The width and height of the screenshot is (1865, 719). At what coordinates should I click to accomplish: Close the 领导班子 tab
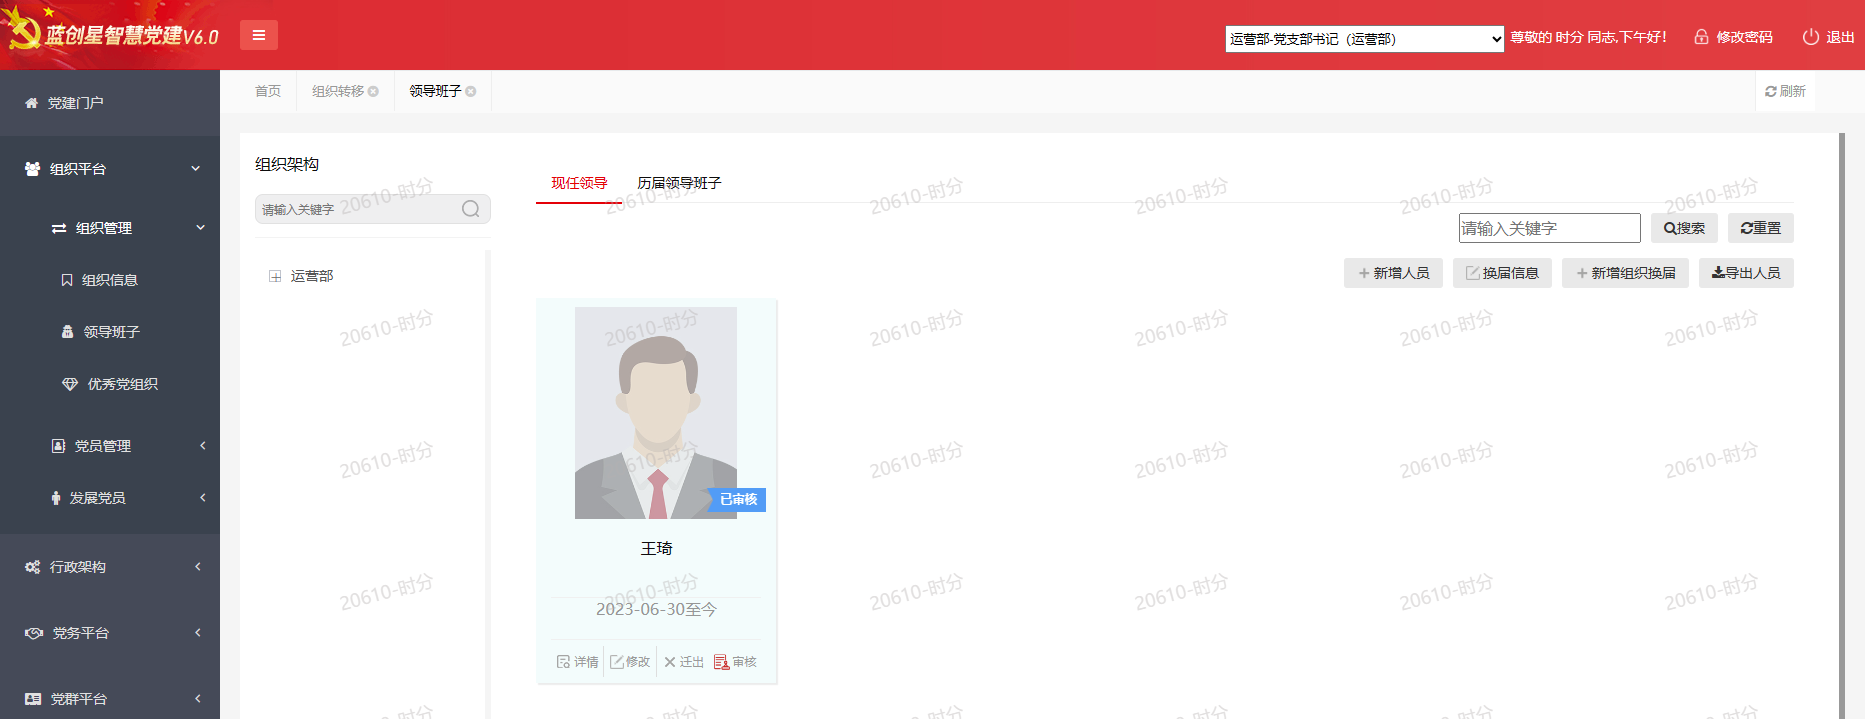click(470, 91)
